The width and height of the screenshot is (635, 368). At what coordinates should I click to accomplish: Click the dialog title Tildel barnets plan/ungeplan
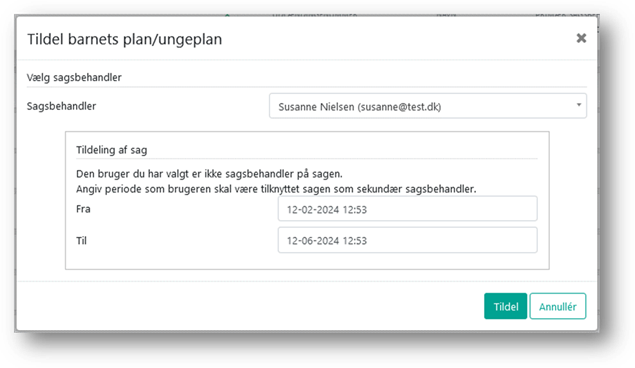[125, 39]
